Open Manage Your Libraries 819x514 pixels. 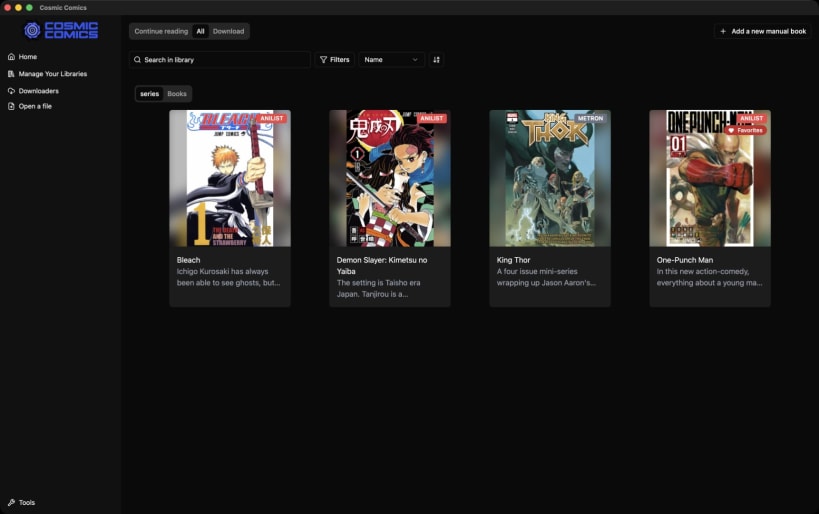pos(48,74)
